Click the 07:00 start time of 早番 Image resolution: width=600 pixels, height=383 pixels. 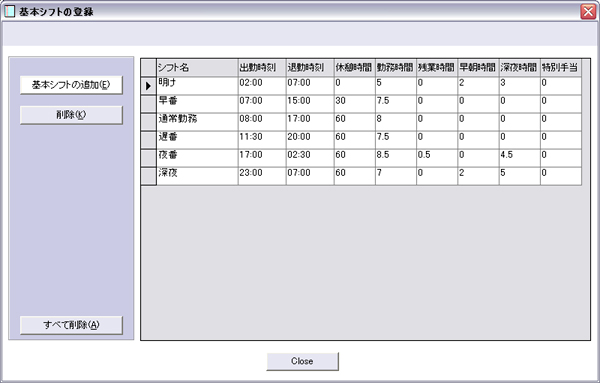point(262,104)
